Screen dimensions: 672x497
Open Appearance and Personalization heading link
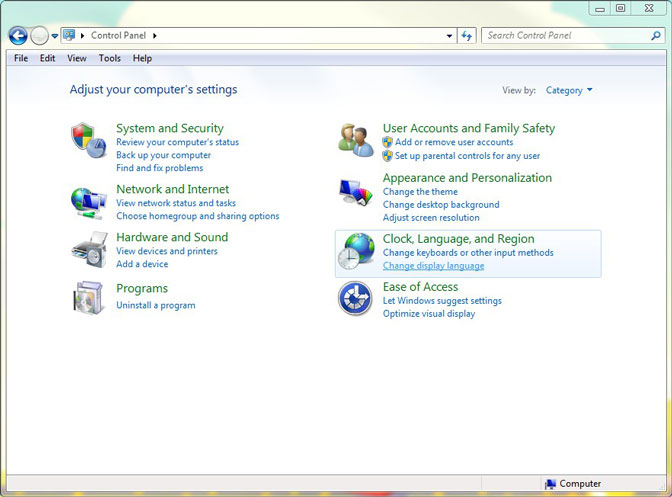click(467, 178)
